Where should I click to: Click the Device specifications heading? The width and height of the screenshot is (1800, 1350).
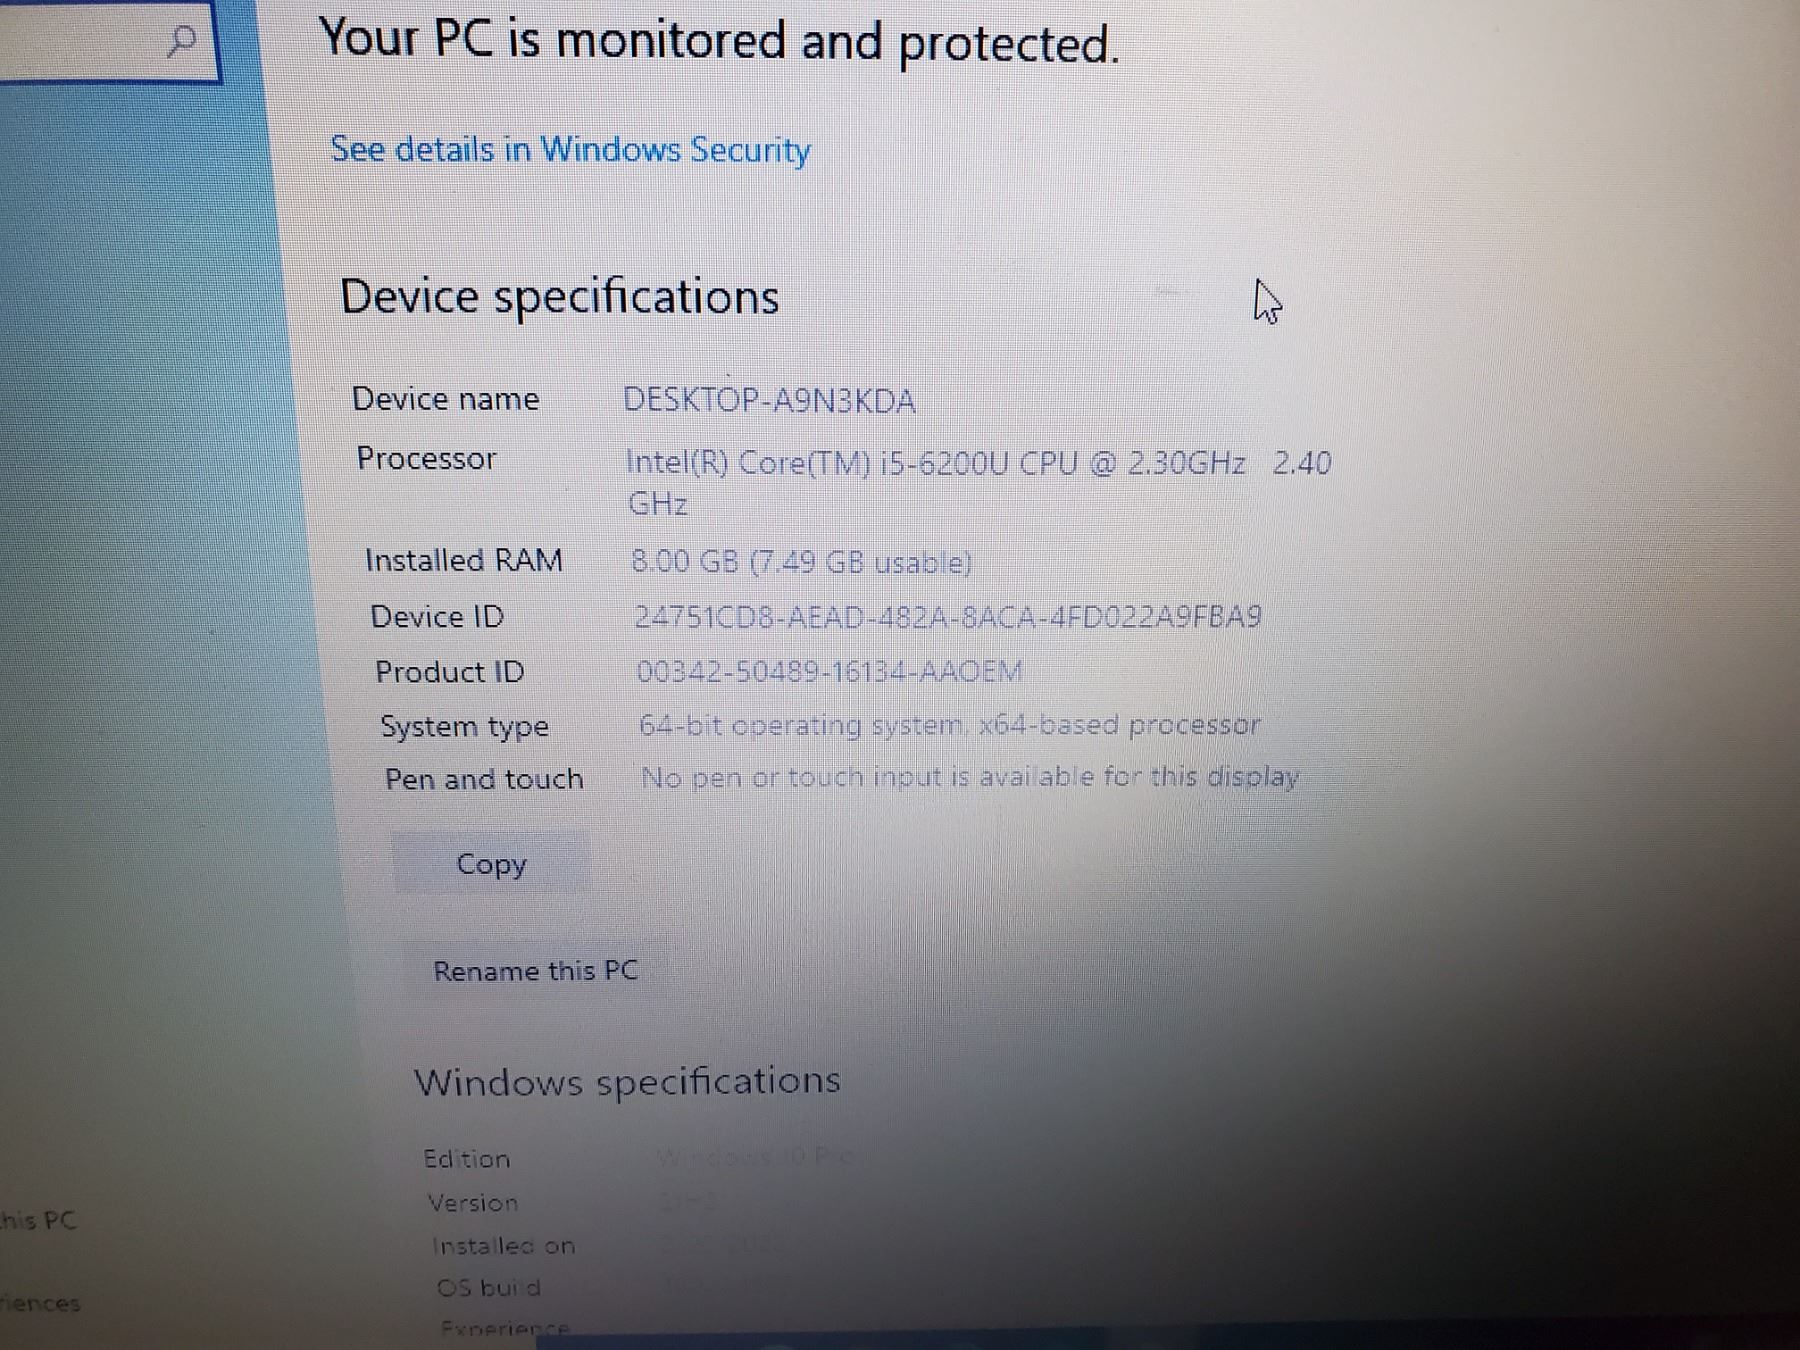[x=559, y=297]
